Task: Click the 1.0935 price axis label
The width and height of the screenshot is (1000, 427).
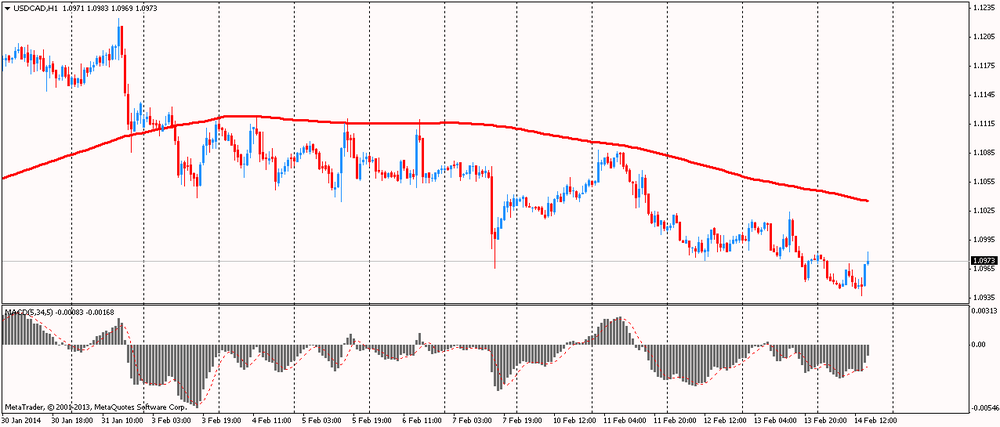Action: click(982, 297)
